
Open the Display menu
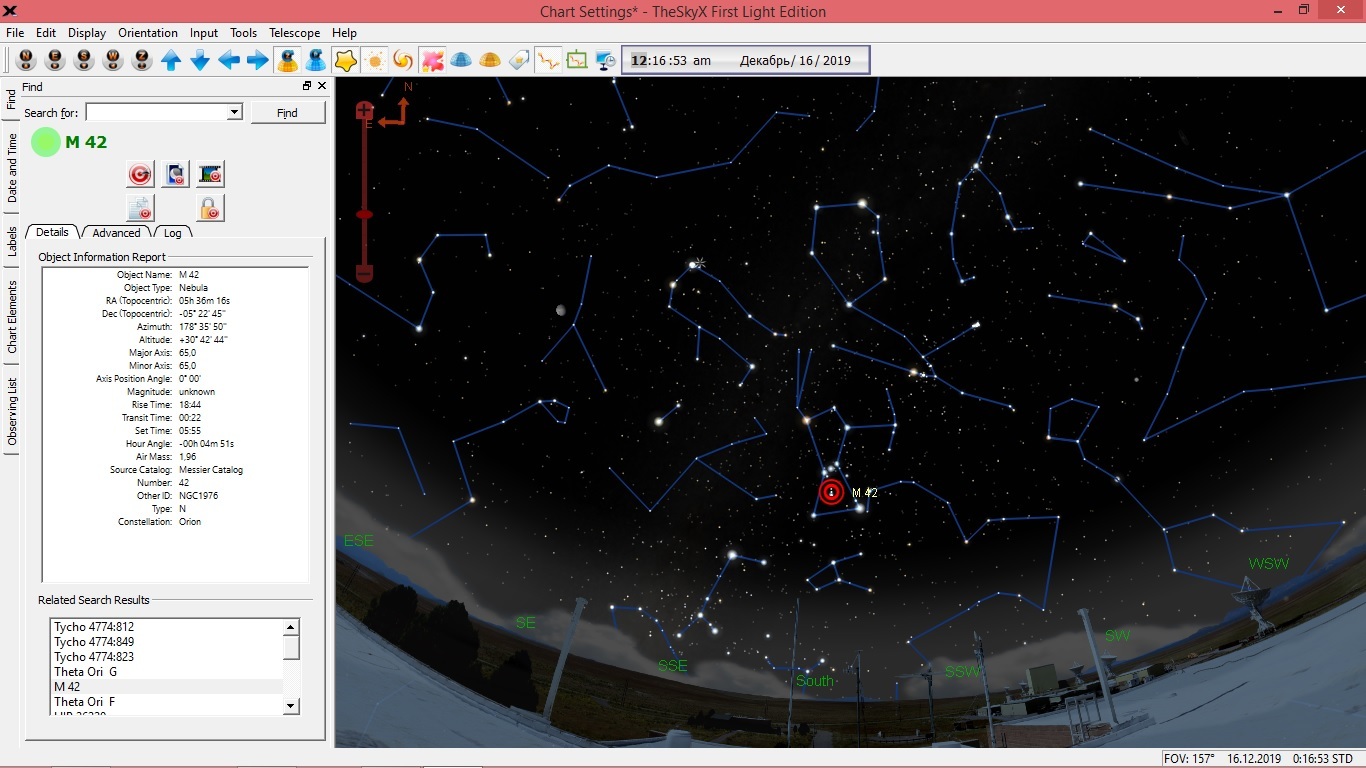(x=87, y=33)
